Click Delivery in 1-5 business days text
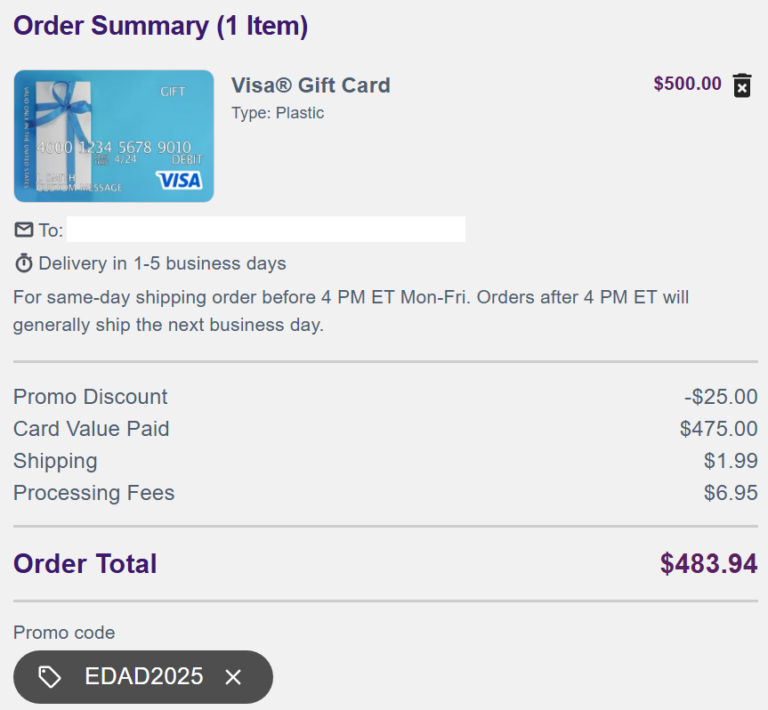 pyautogui.click(x=162, y=264)
